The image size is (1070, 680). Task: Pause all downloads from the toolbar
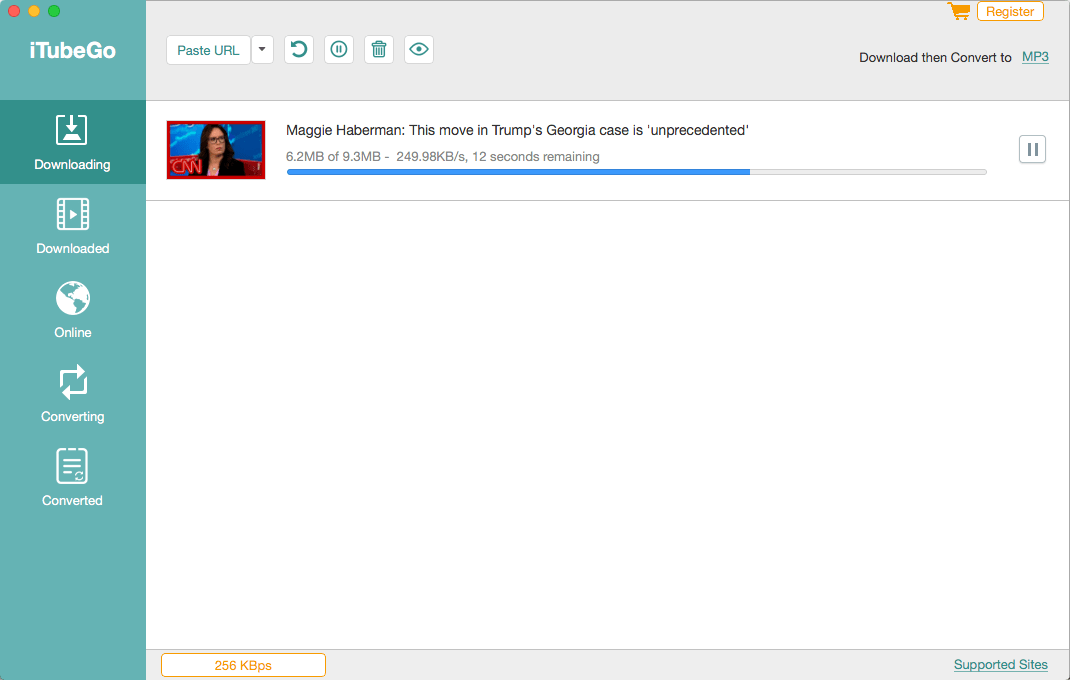point(339,50)
